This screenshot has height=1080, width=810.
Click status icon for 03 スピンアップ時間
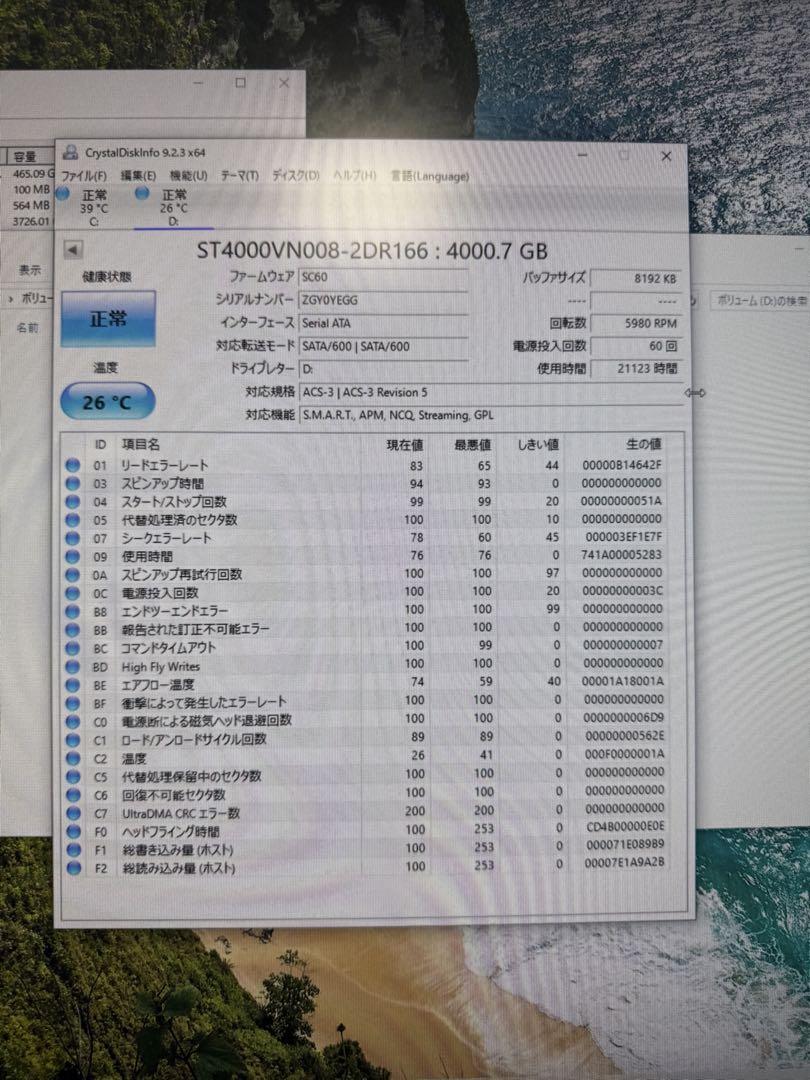point(72,484)
